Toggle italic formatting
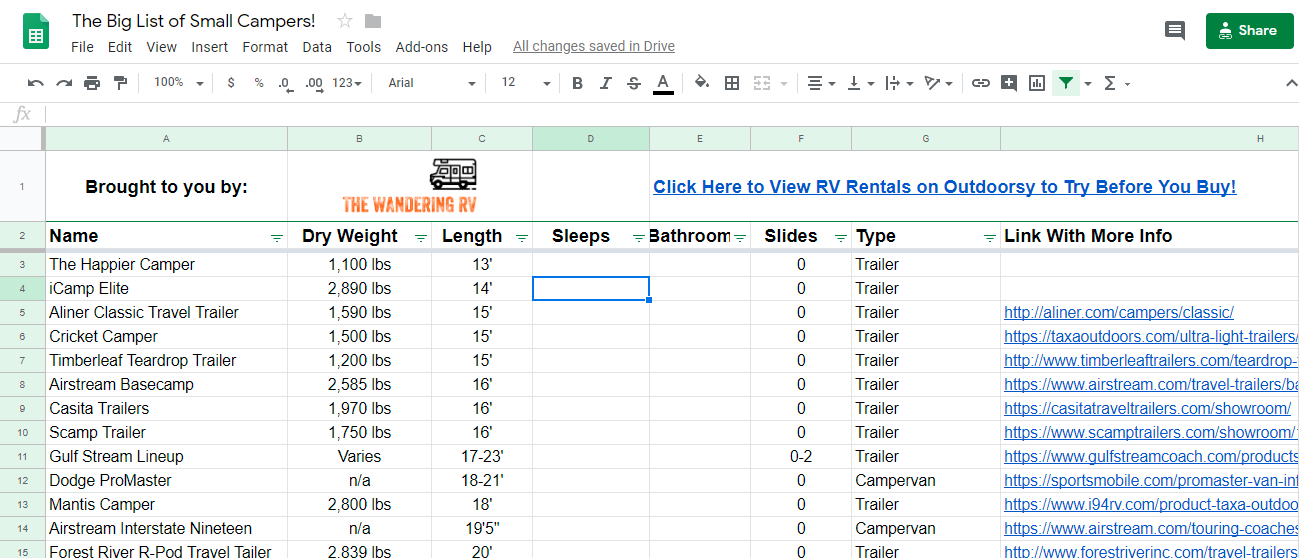 coord(605,83)
